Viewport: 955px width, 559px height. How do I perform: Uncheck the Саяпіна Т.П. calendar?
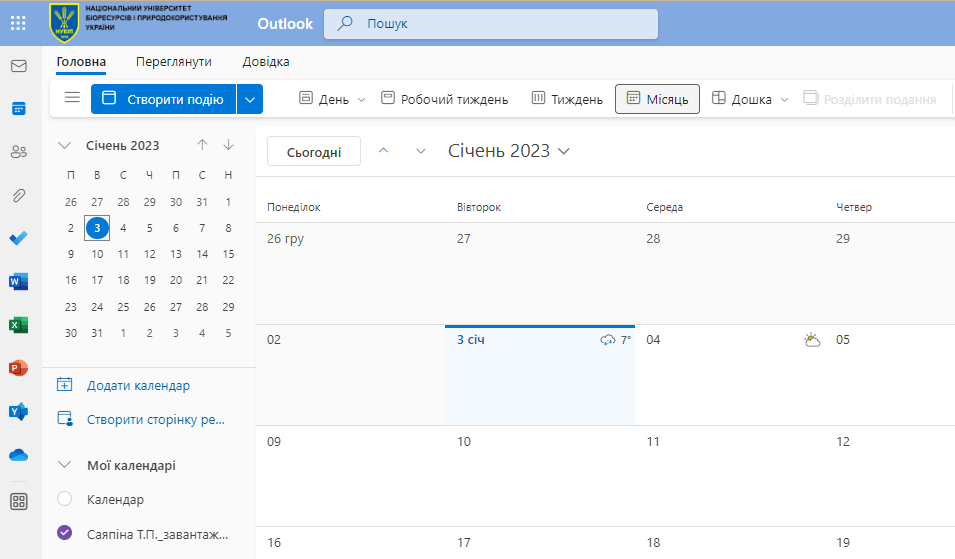65,533
